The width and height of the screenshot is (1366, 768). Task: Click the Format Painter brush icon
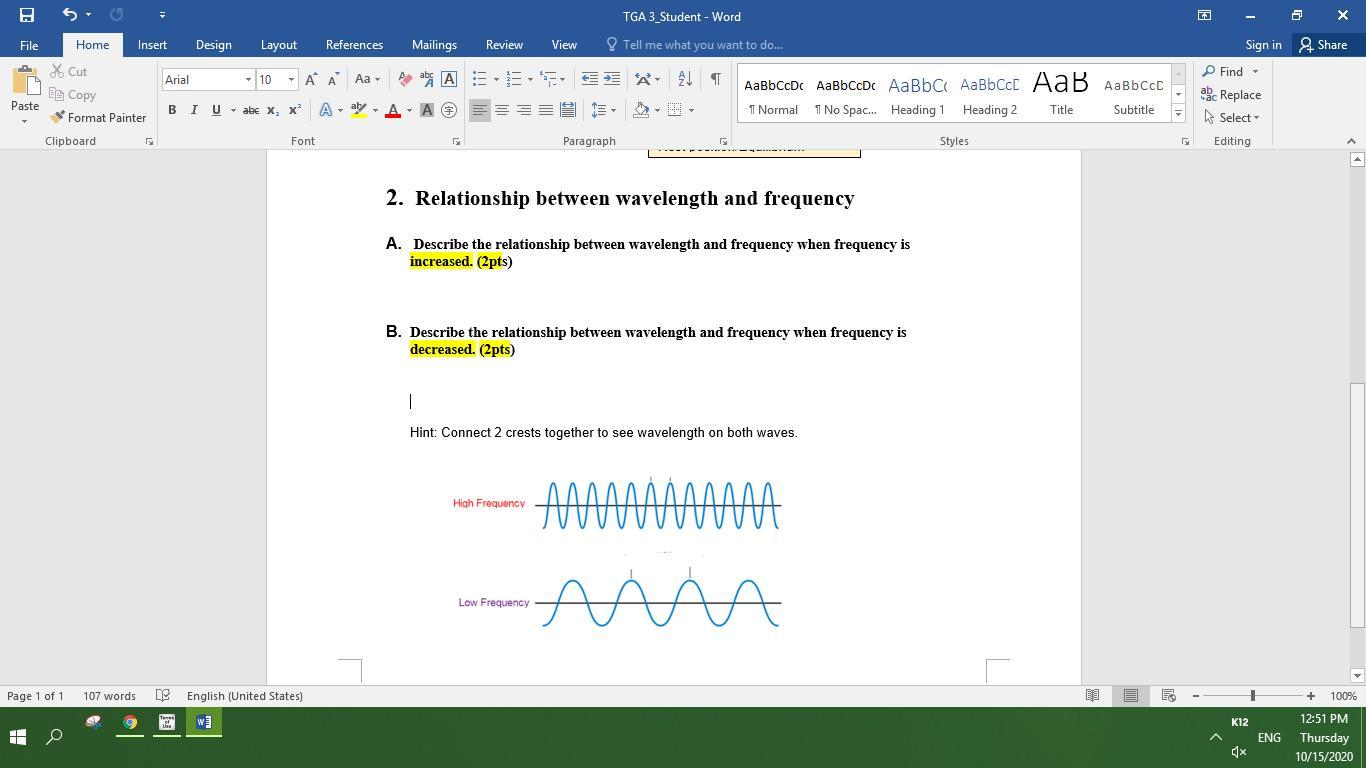(58, 118)
